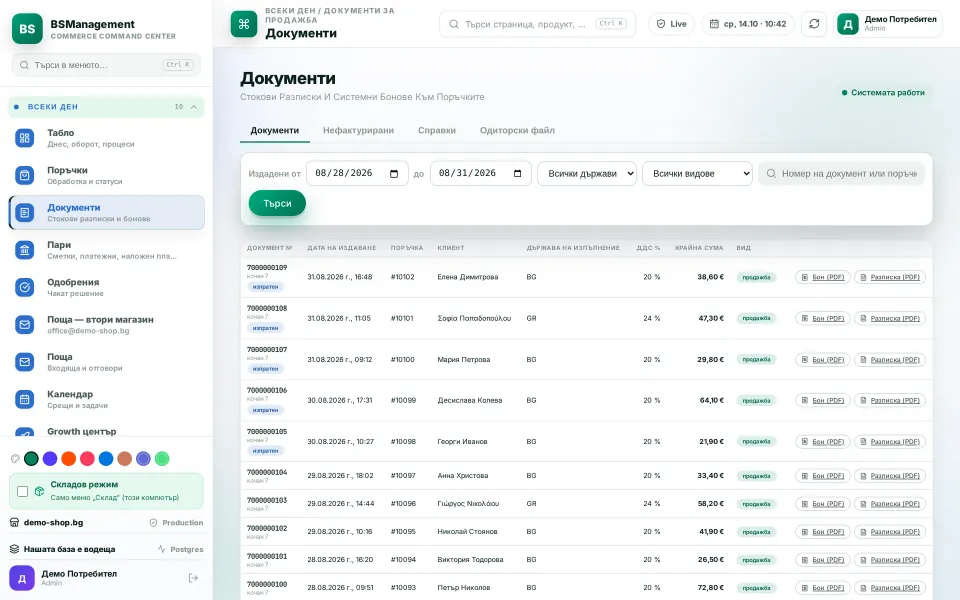Open Одобрения in the sidebar menu
Screen dimensions: 960x600
tap(106, 287)
